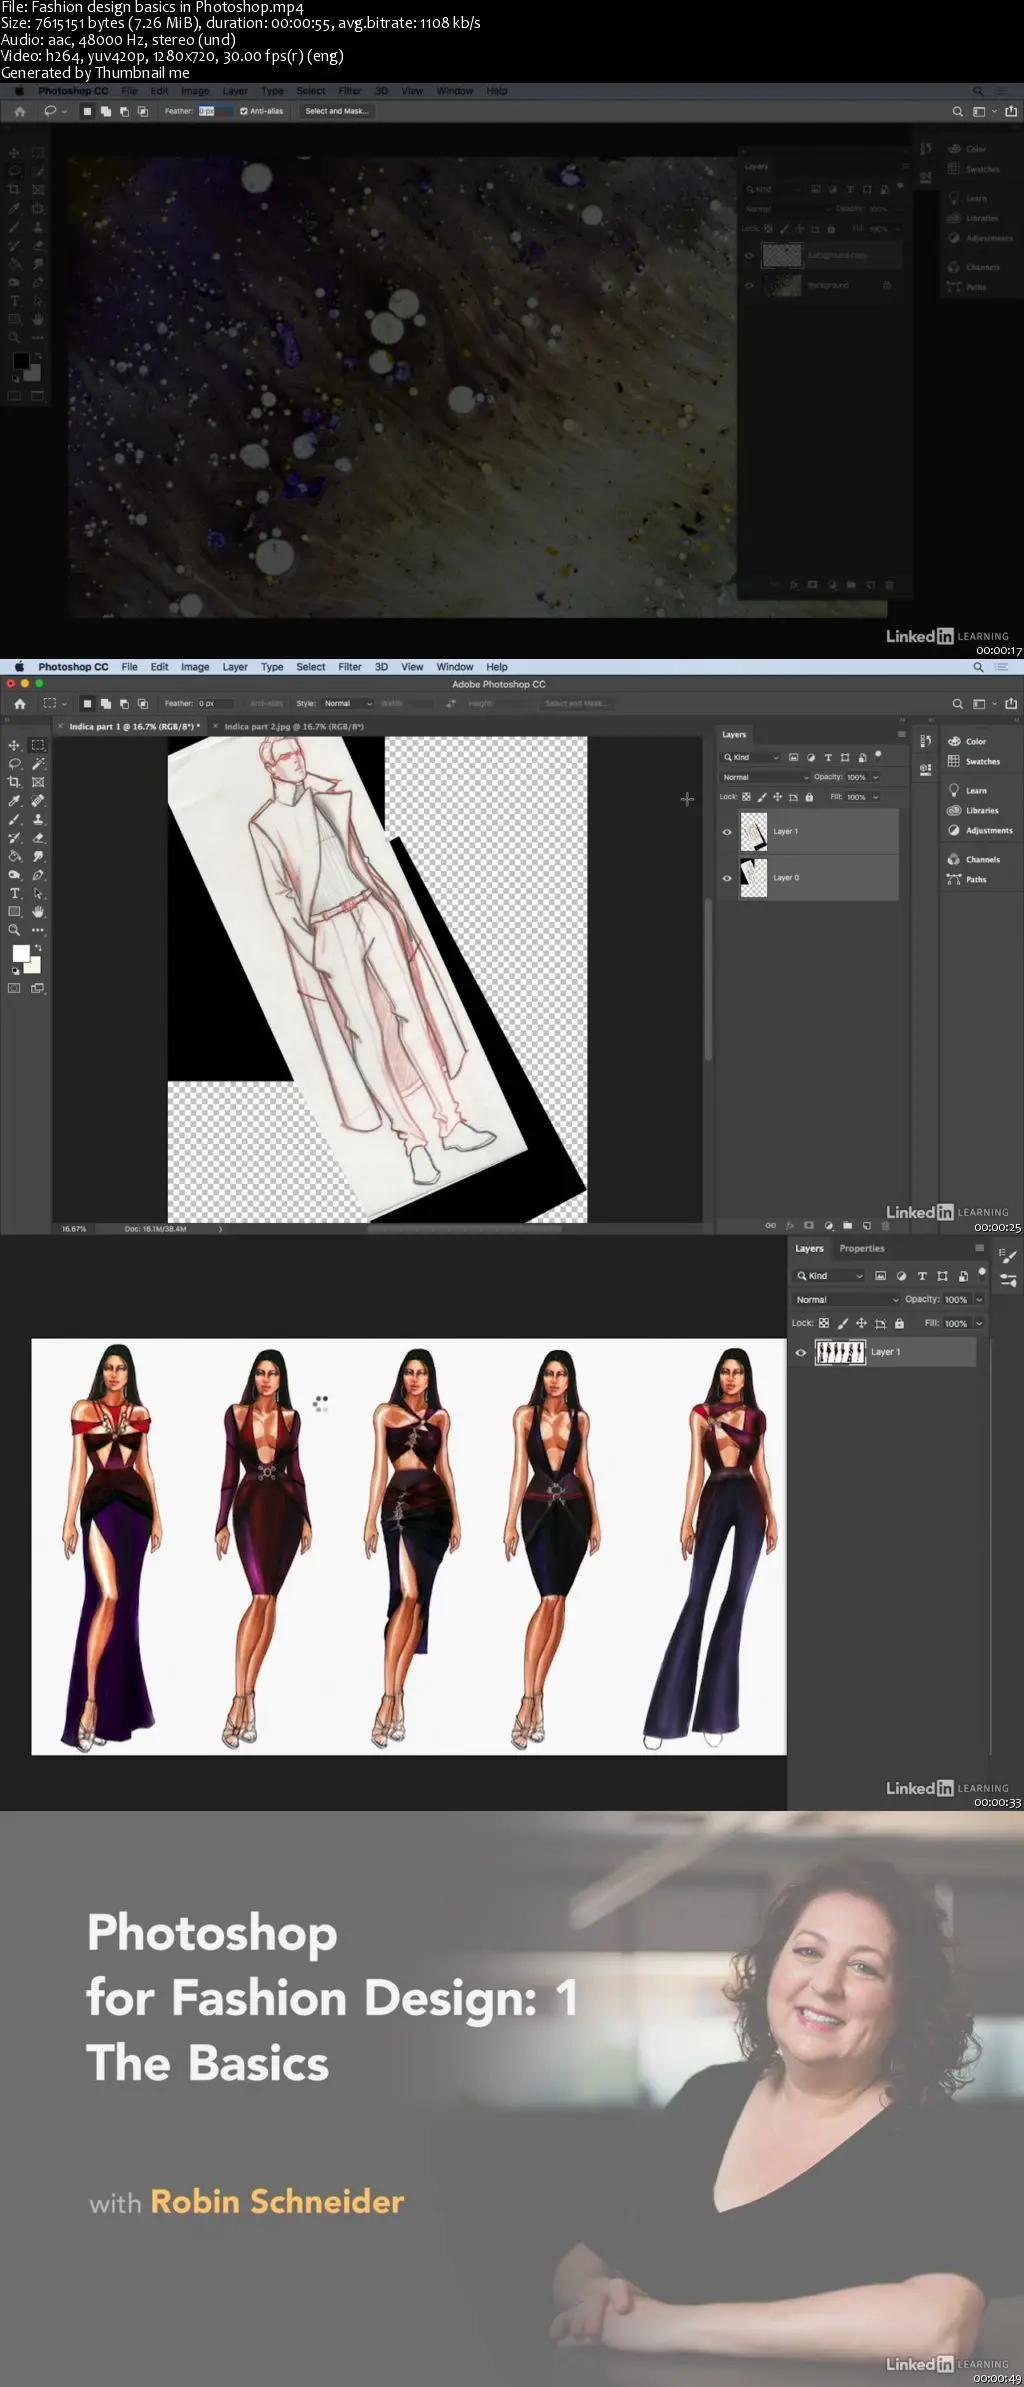Pick the Eyedropper tool in Indica part 1 toolbox
Viewport: 1024px width, 2387px height.
point(14,801)
